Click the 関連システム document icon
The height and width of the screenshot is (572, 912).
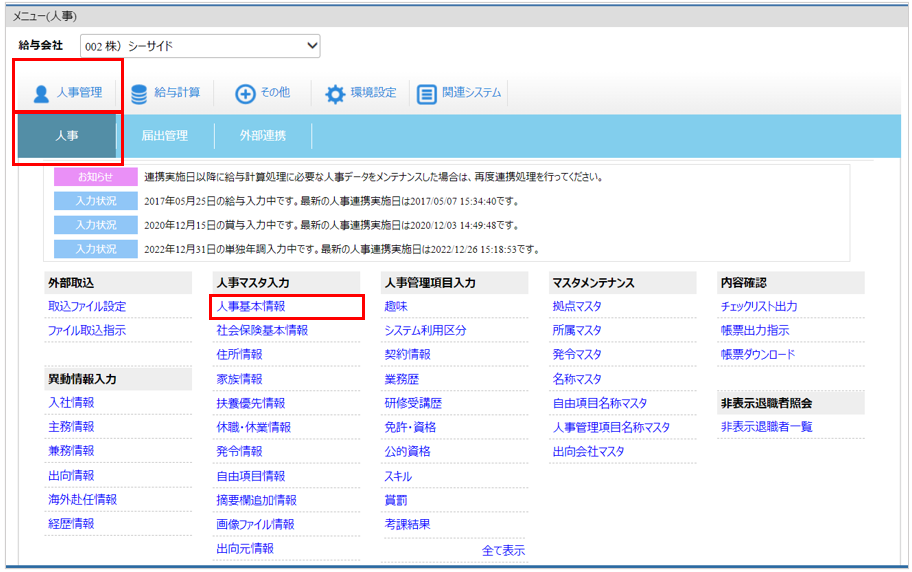tap(426, 94)
